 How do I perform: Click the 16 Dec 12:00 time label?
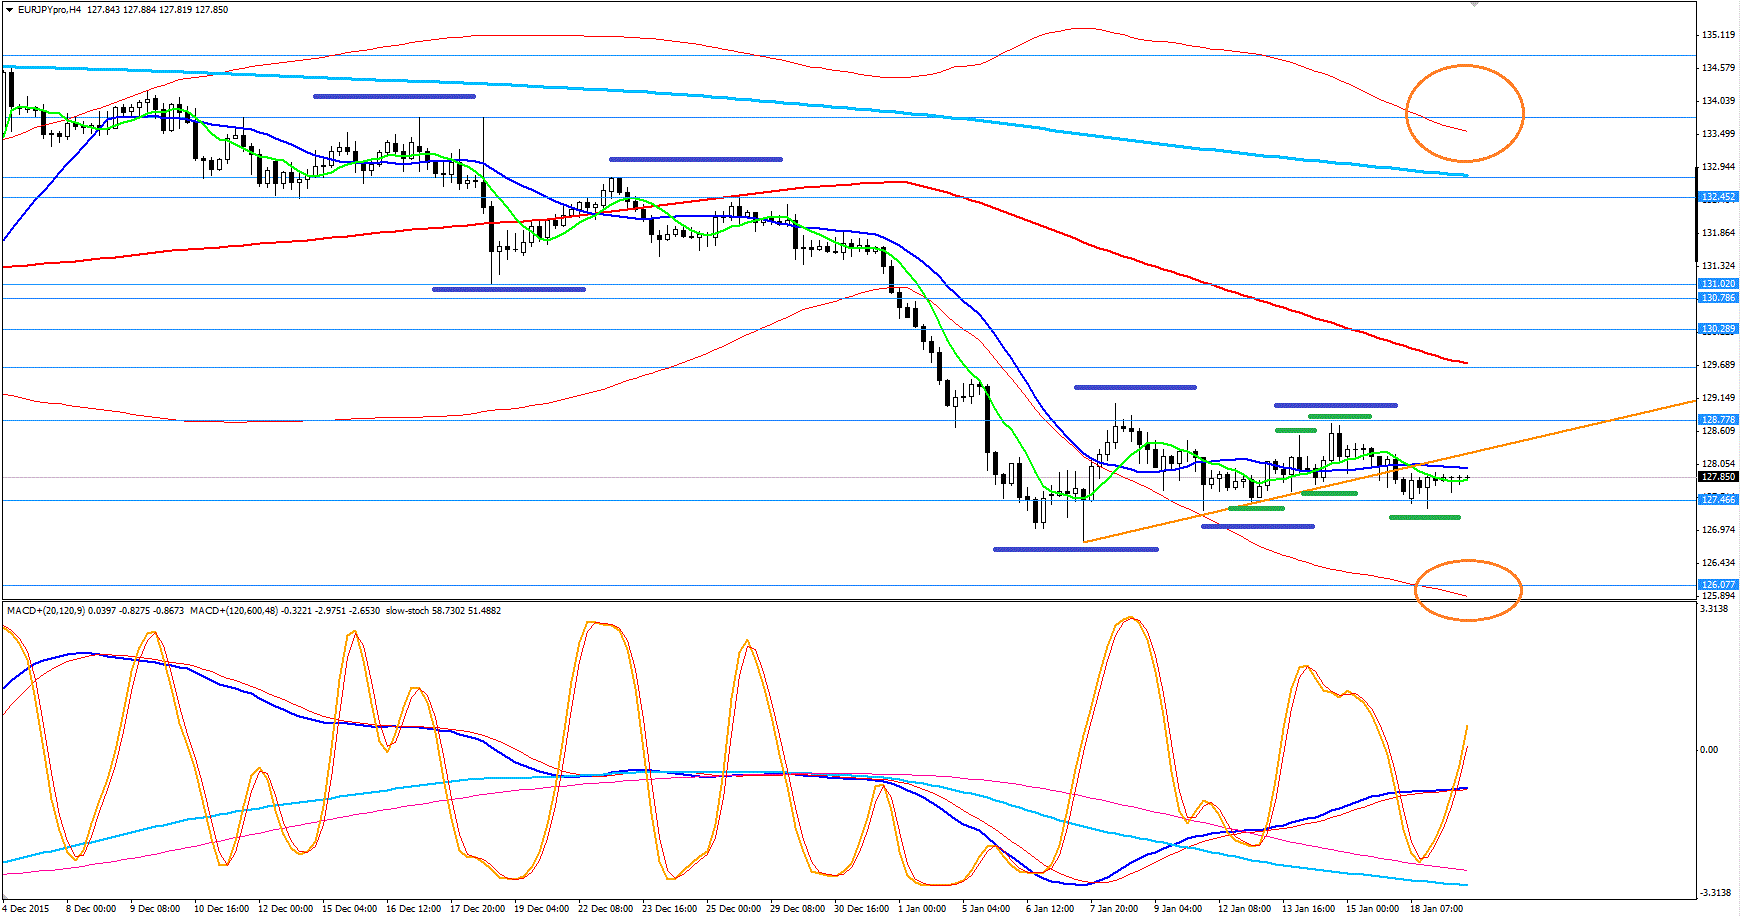[x=413, y=909]
